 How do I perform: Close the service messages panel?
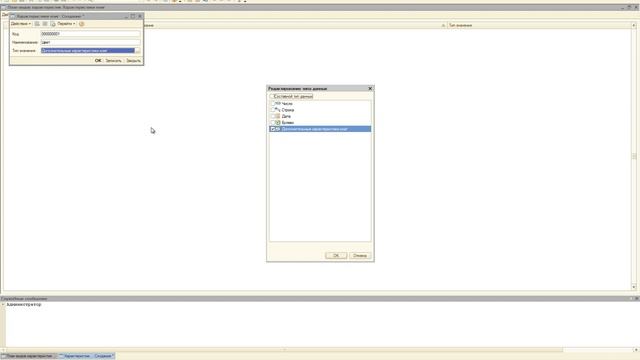(x=636, y=299)
